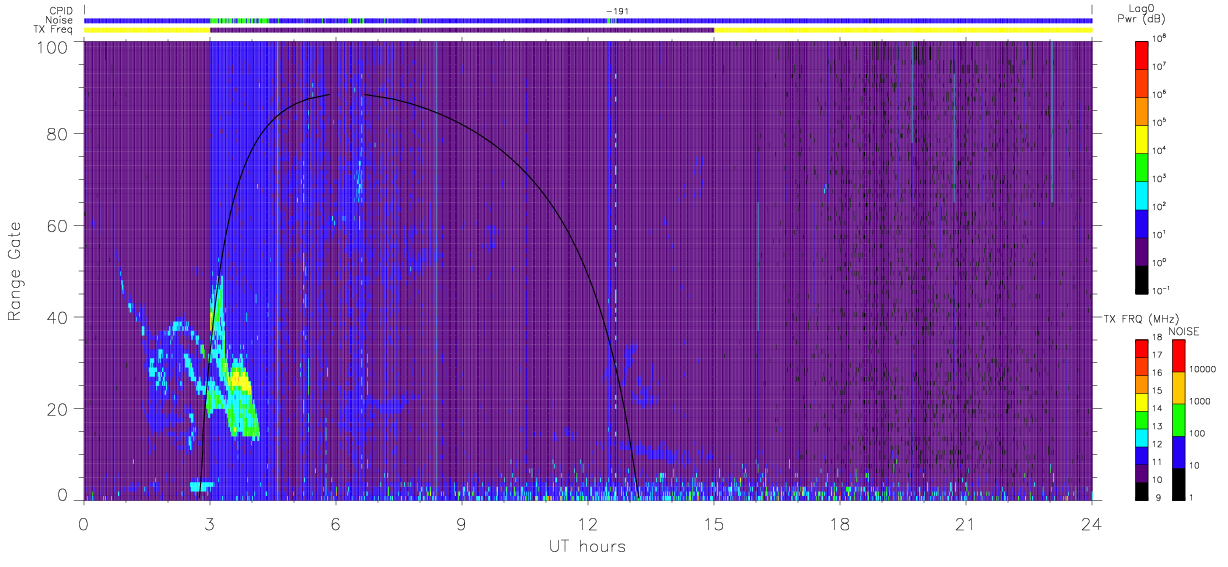The width and height of the screenshot is (1228, 567).
Task: Click the '6' tick on UT hours axis
Action: (x=336, y=523)
